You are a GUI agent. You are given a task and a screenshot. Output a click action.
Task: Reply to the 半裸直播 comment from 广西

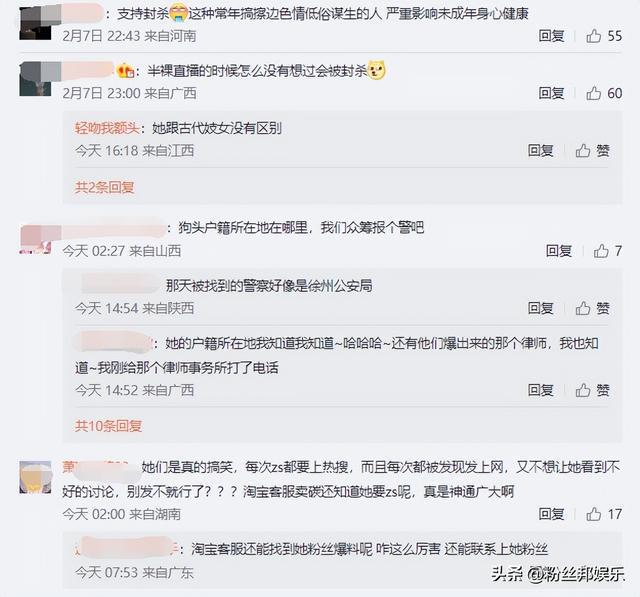click(x=551, y=93)
